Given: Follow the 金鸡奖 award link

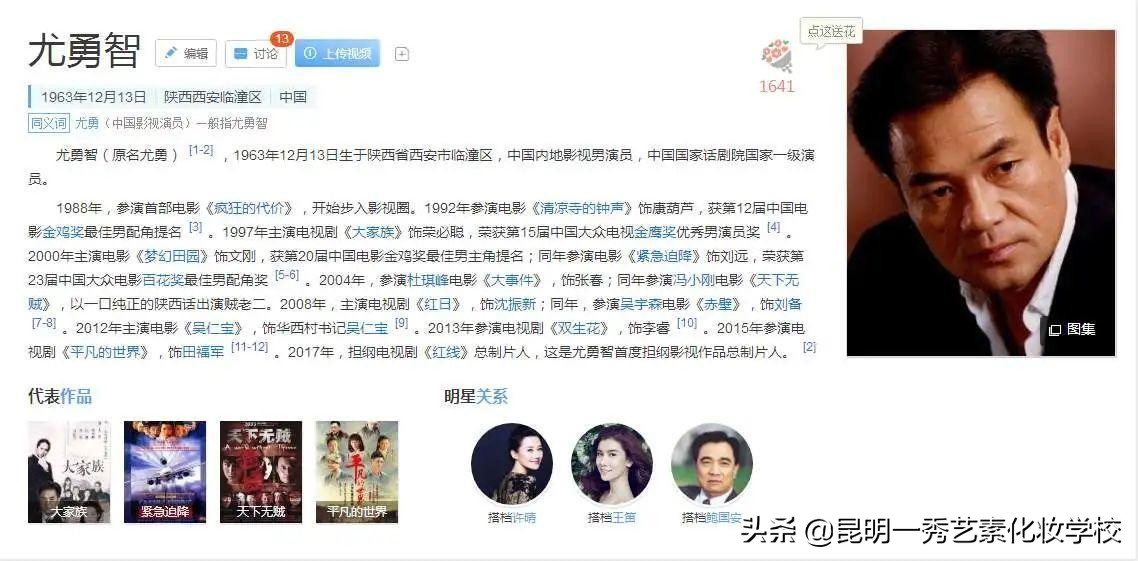Looking at the screenshot, I should tap(64, 232).
